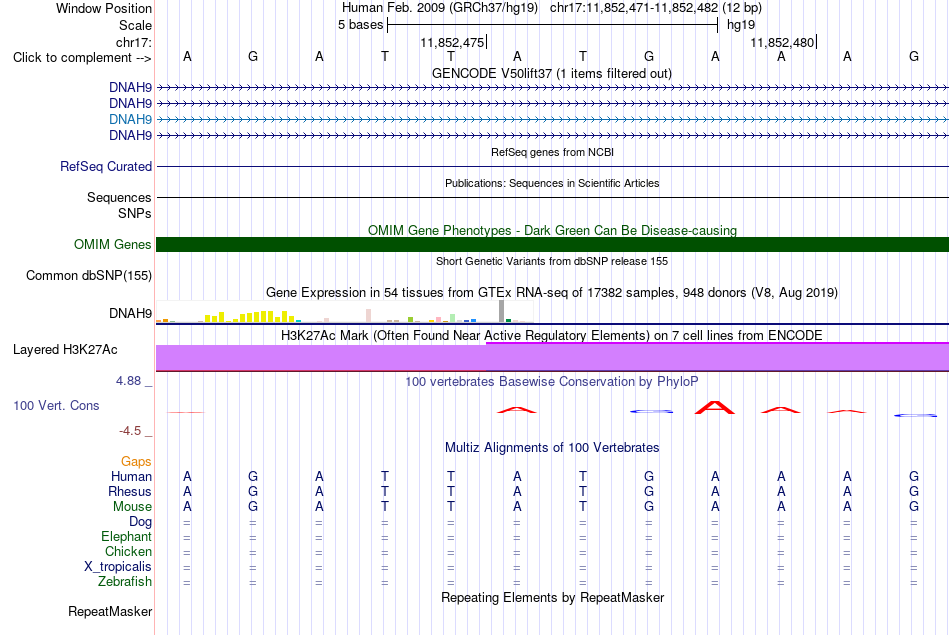Select the Zebrafish species row label
950x635 pixels.
click(125, 581)
